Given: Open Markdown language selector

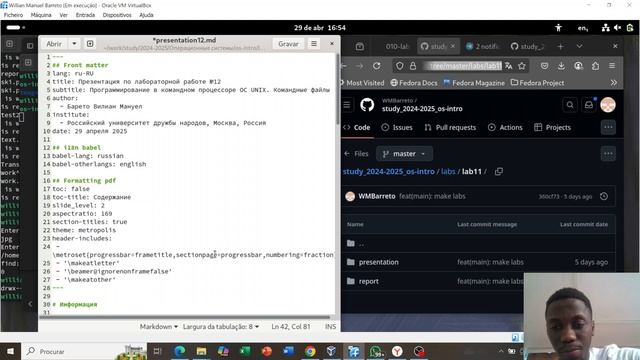Looking at the screenshot, I should (x=158, y=327).
